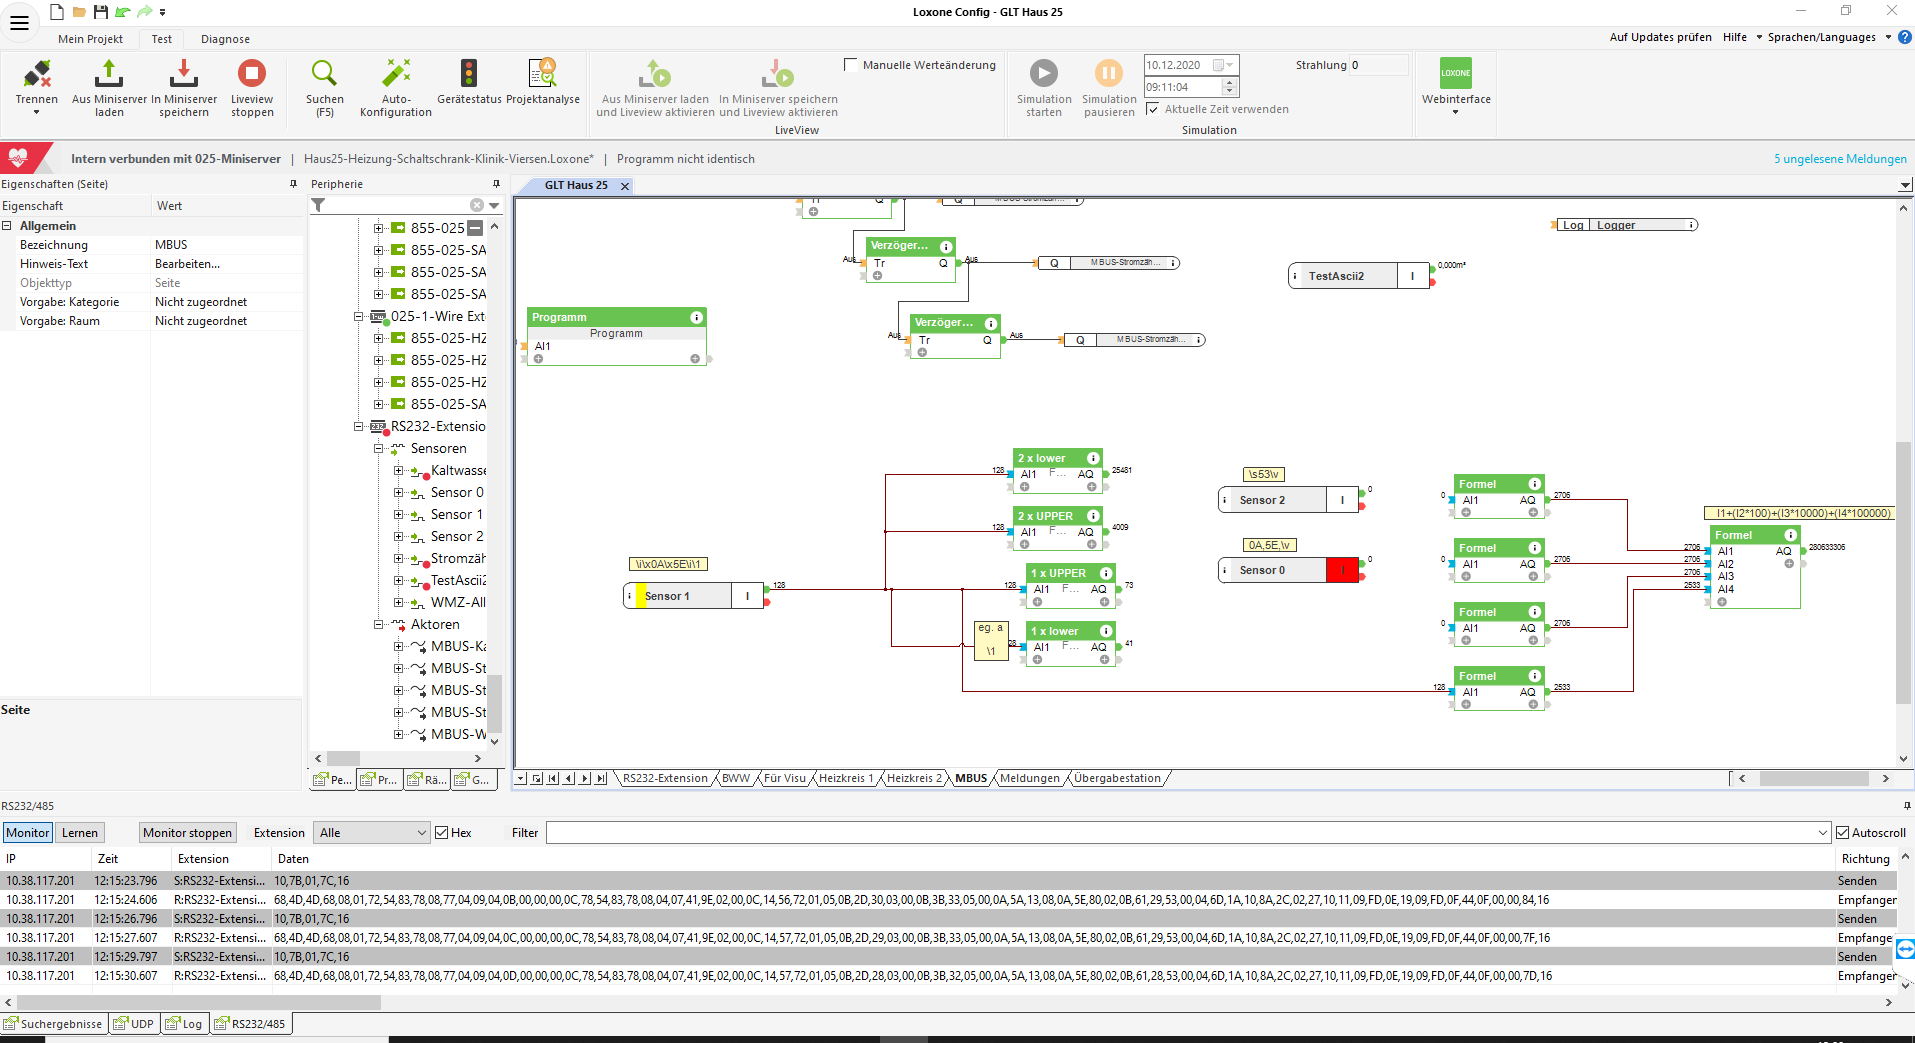Image resolution: width=1915 pixels, height=1043 pixels.
Task: Open the Projektanalyse tool
Action: 542,74
